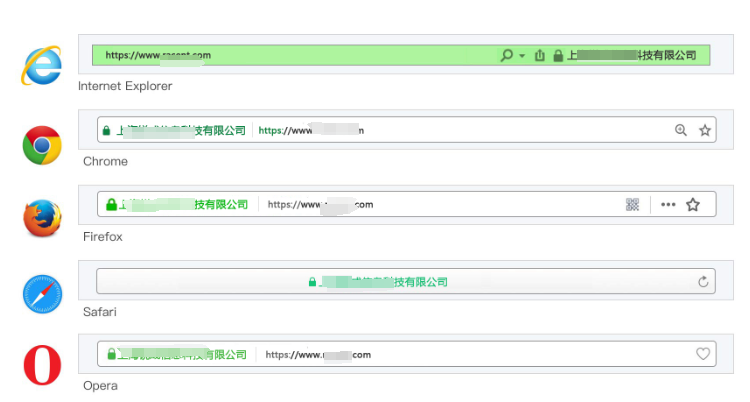This screenshot has width=750, height=402.
Task: Click the green padlock in Opera address bar
Action: tap(111, 354)
